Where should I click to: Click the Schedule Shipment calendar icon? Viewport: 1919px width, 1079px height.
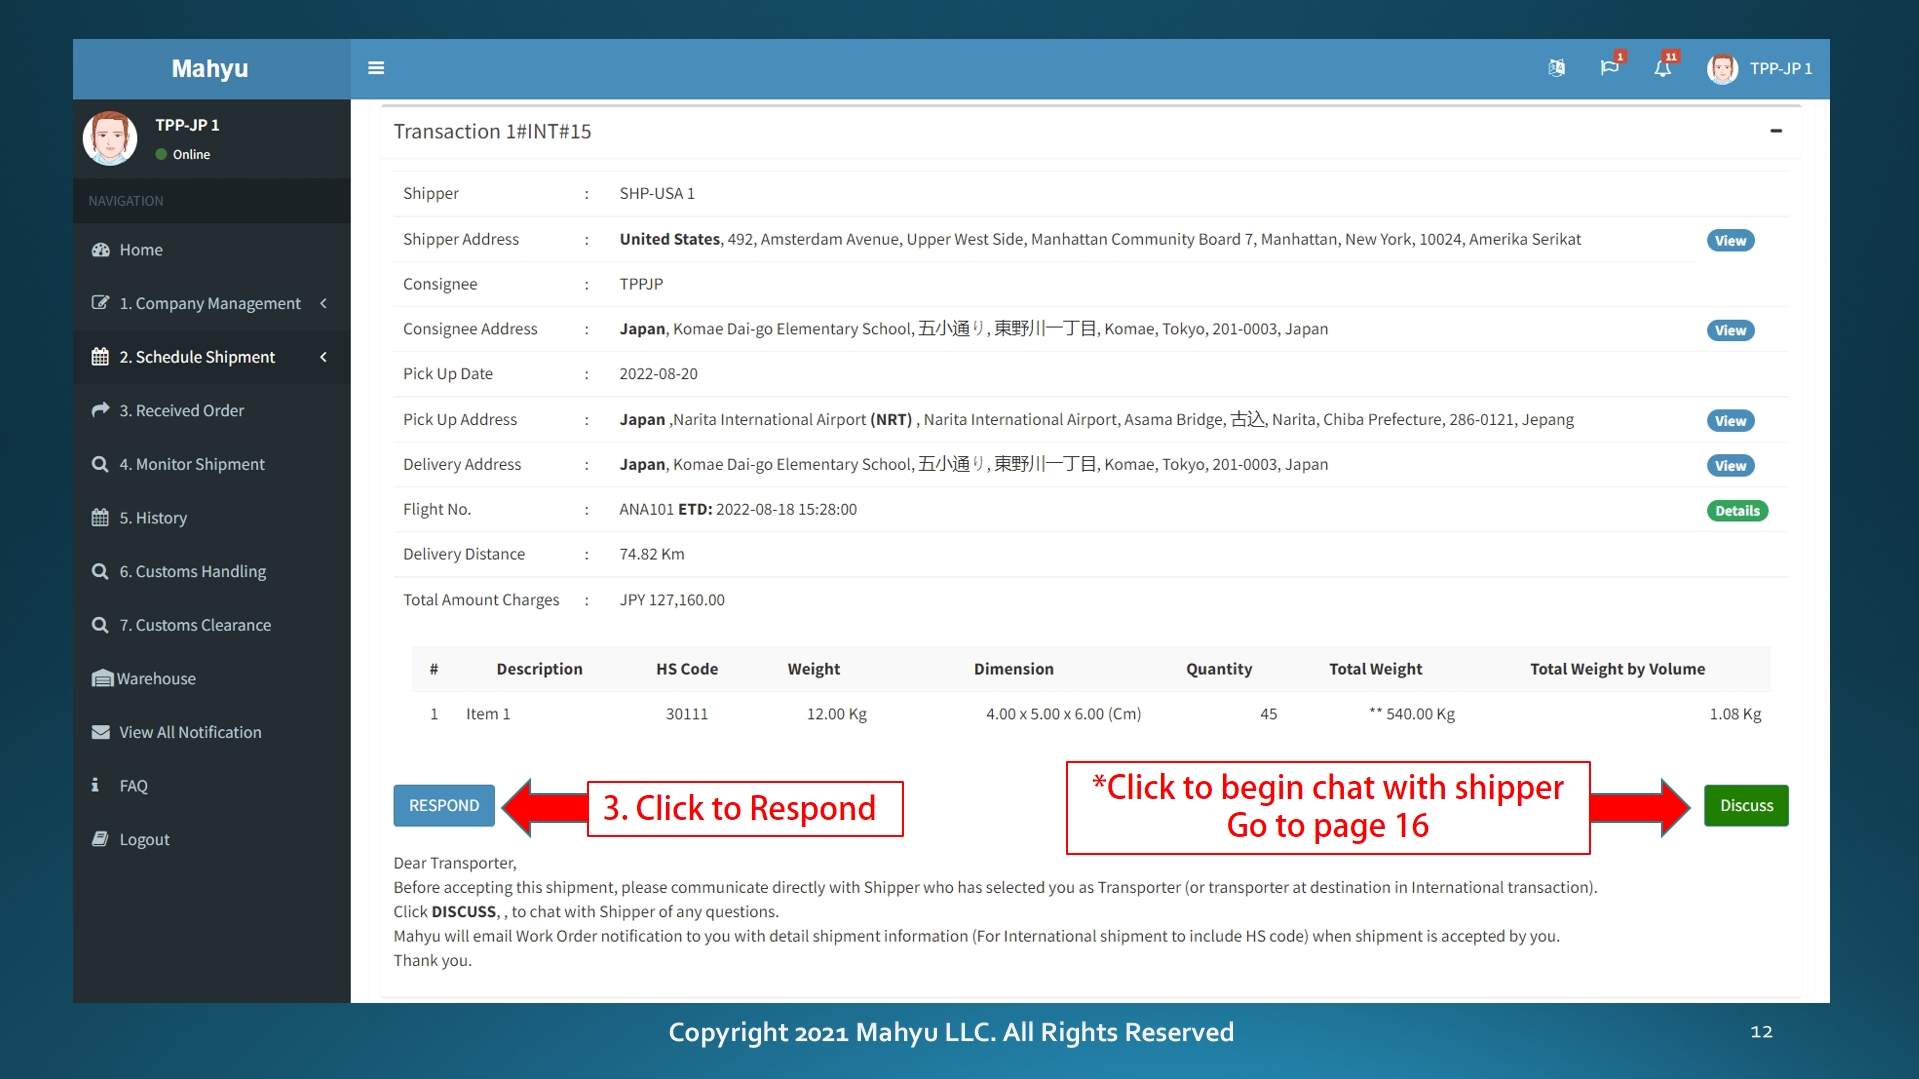100,357
